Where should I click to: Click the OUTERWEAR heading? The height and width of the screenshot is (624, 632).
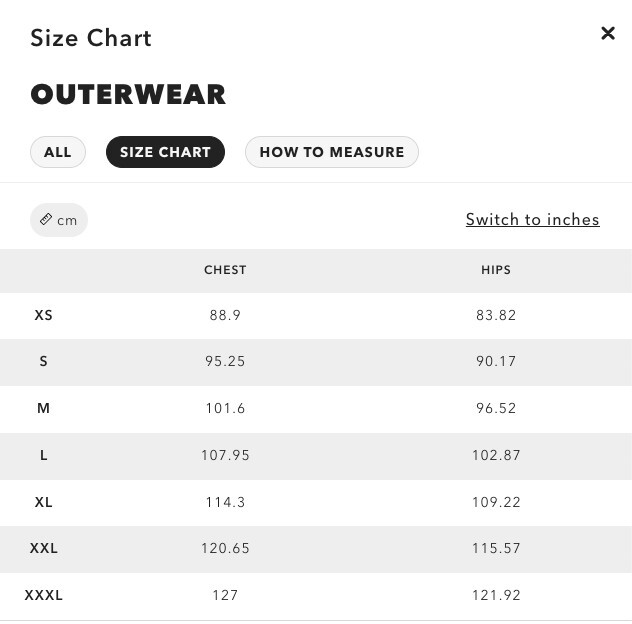(128, 95)
